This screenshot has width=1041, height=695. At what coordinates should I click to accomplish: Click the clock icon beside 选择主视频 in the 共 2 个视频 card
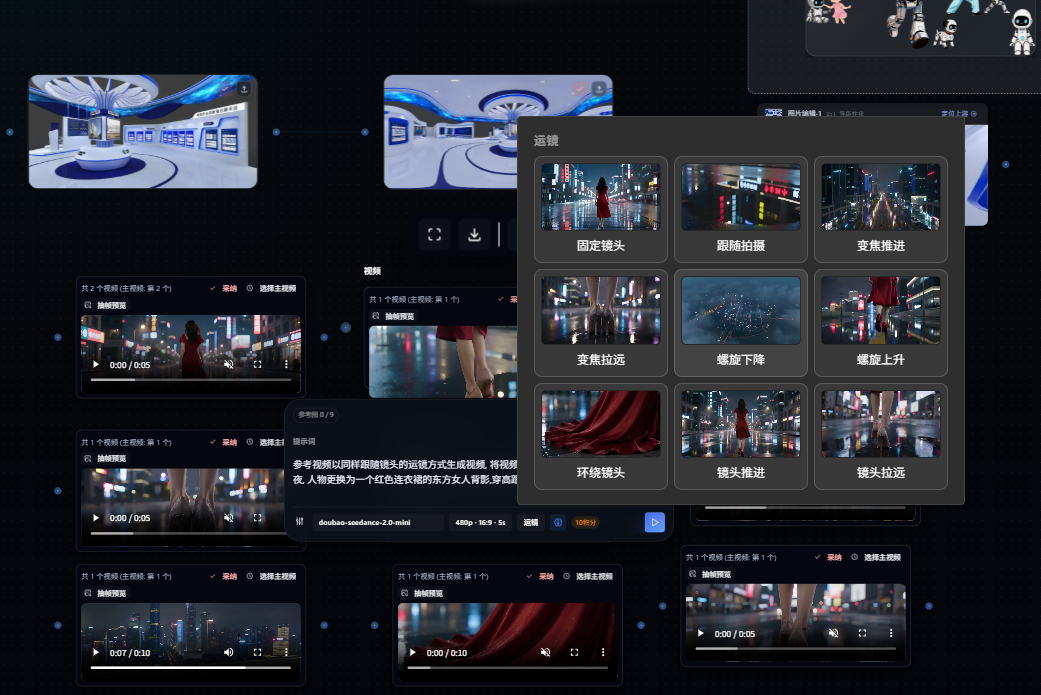tap(250, 288)
